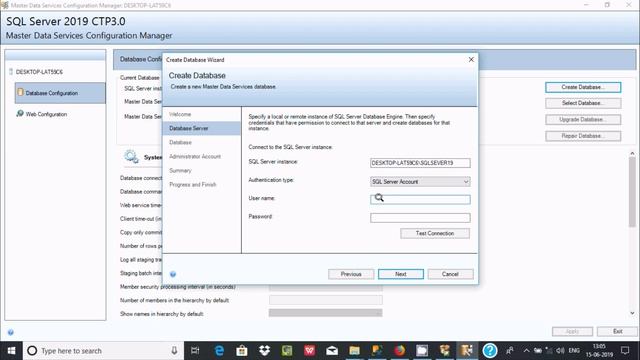
Task: Select Database Configuration in the left tree
Action: tap(60, 93)
